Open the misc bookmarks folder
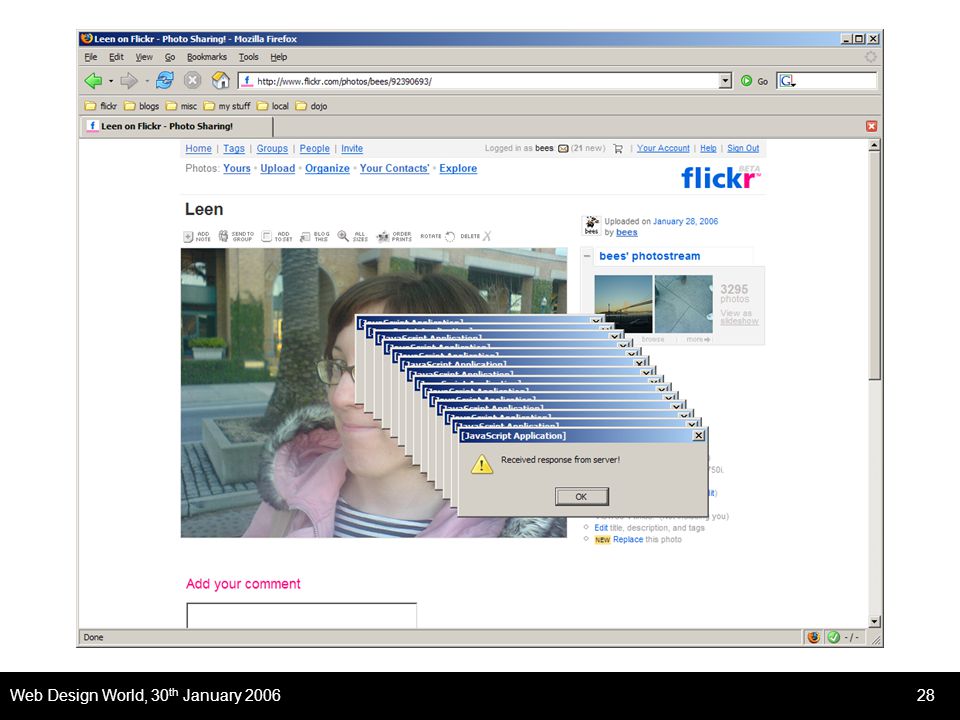Viewport: 960px width, 720px height. click(x=181, y=106)
